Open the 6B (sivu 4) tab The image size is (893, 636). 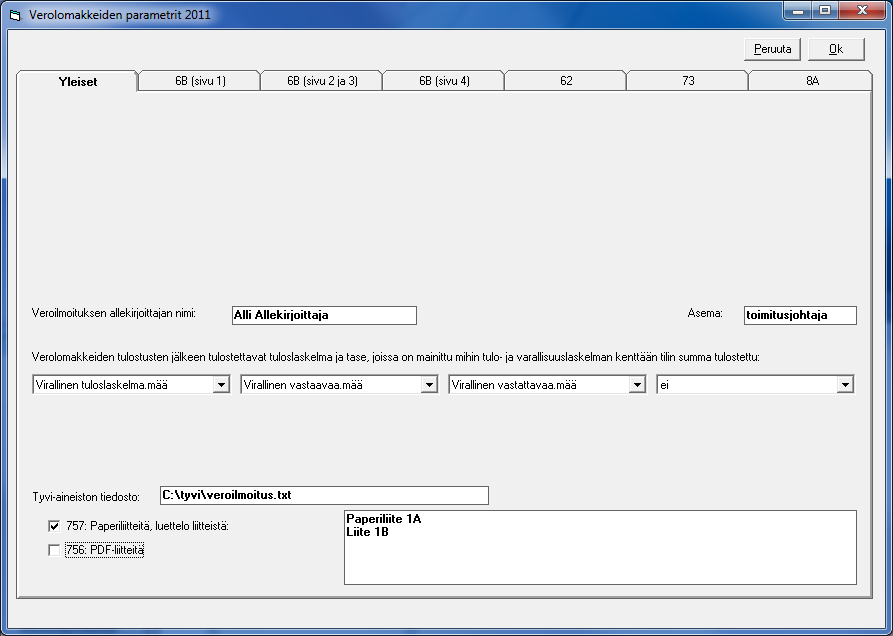point(444,81)
